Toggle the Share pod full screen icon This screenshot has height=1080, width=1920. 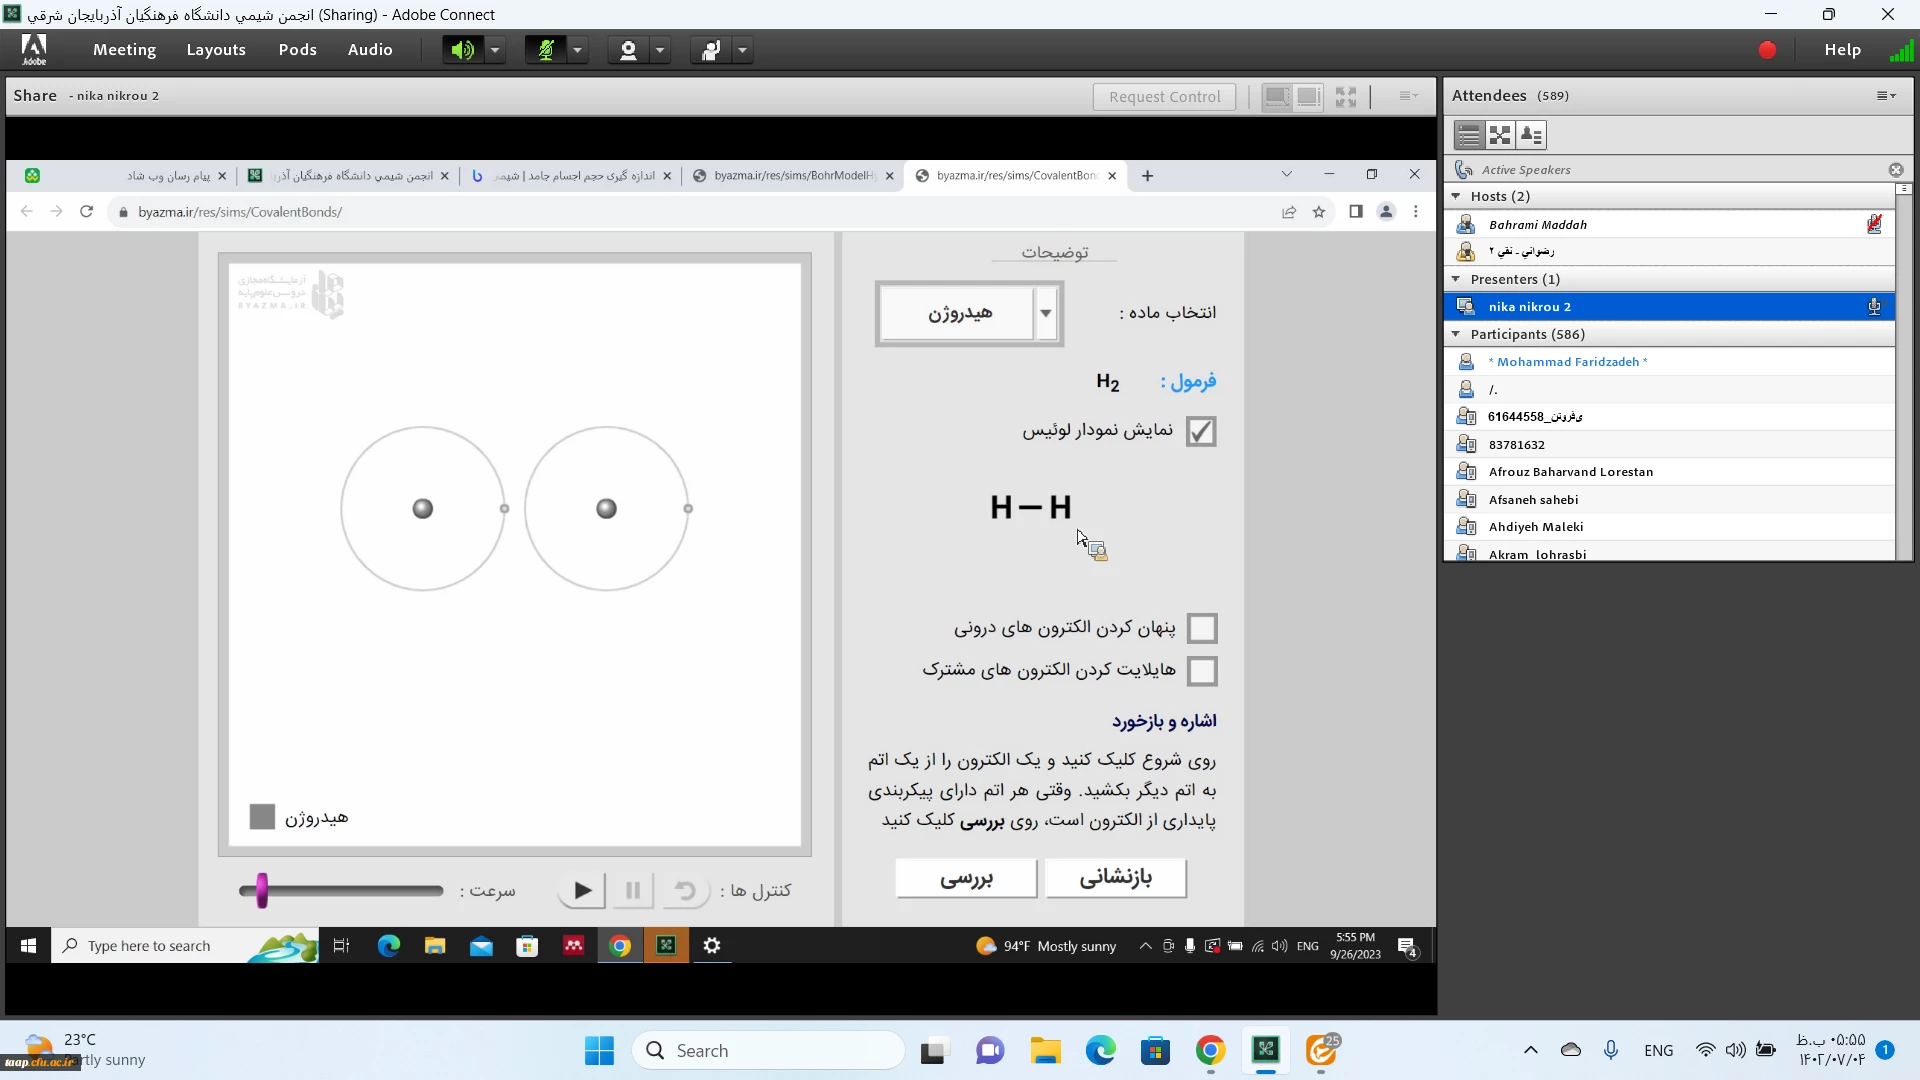(x=1346, y=97)
